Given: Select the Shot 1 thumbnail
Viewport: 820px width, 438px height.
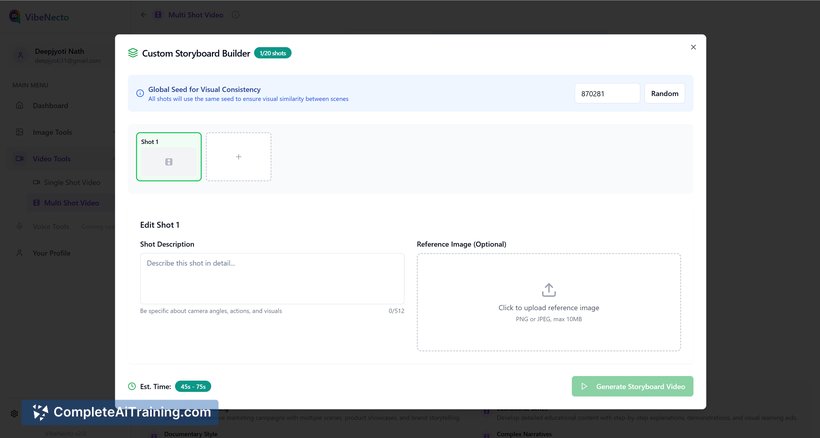Looking at the screenshot, I should [x=169, y=157].
